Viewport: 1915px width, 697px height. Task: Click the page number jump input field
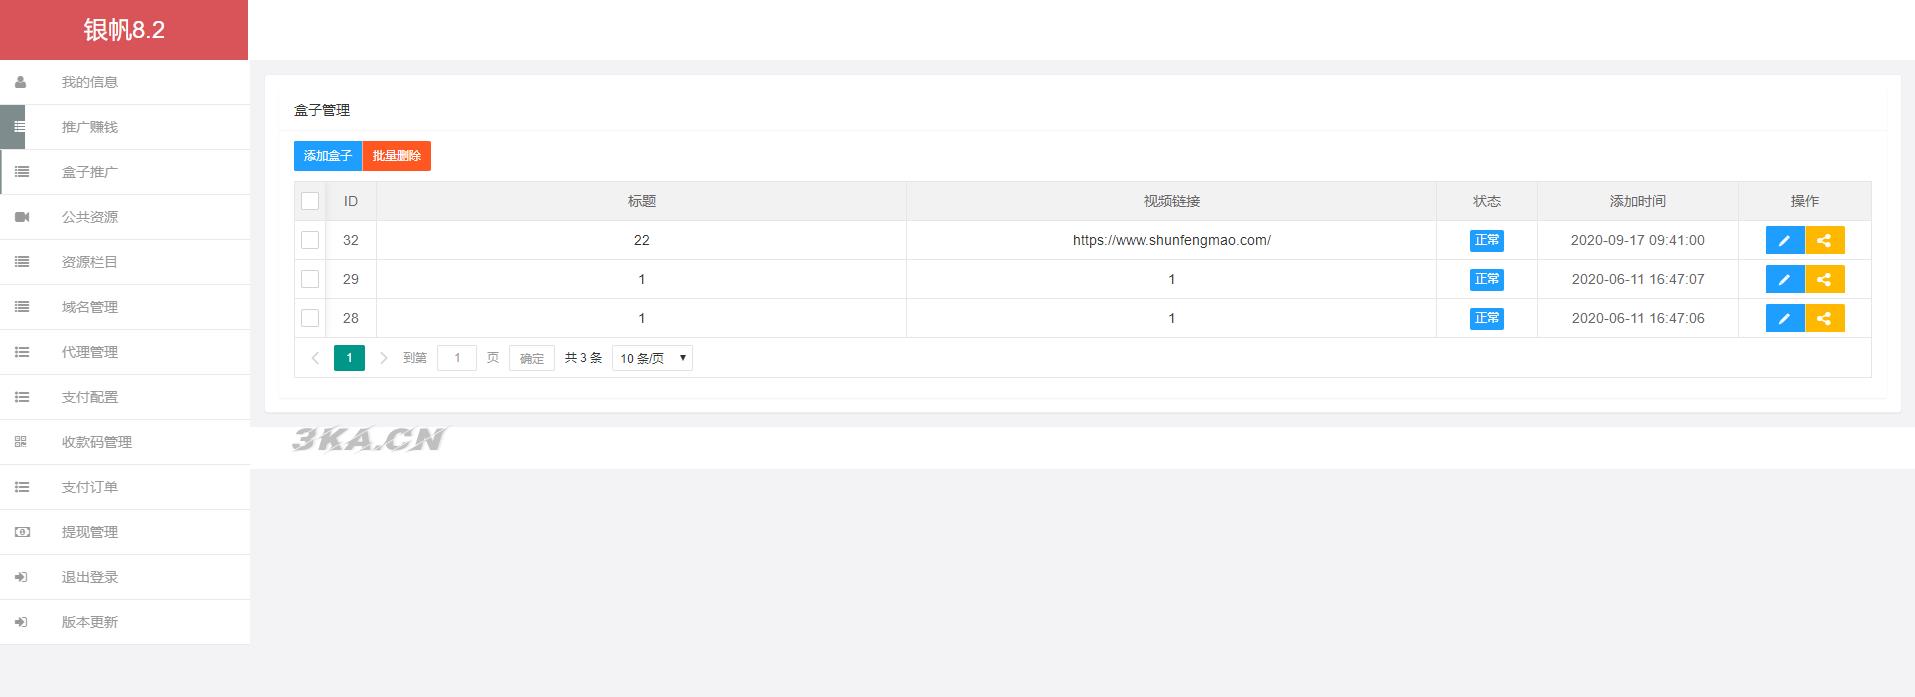pos(457,358)
